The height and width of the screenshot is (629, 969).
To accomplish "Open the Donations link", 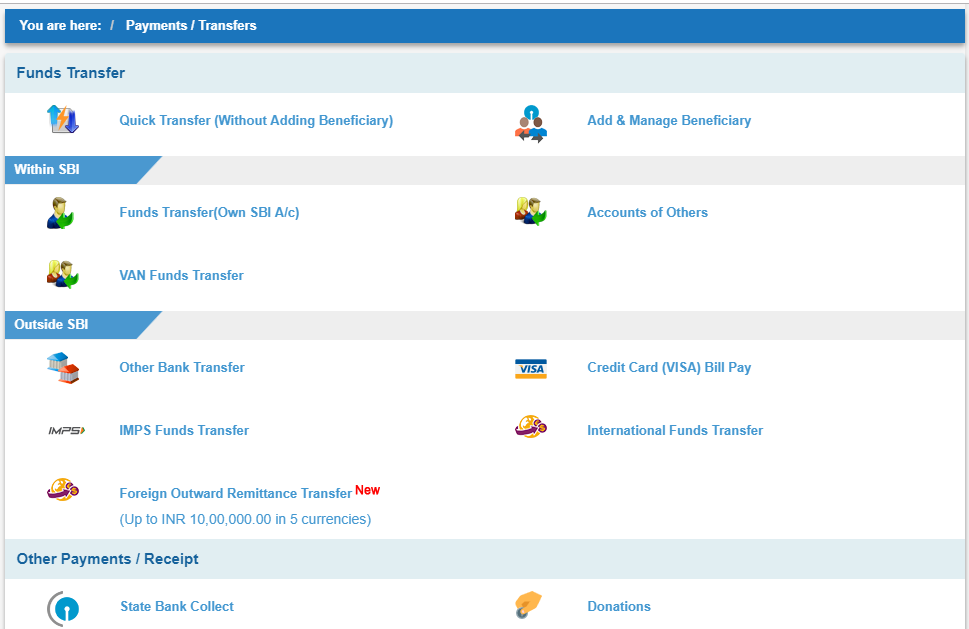I will pos(619,607).
